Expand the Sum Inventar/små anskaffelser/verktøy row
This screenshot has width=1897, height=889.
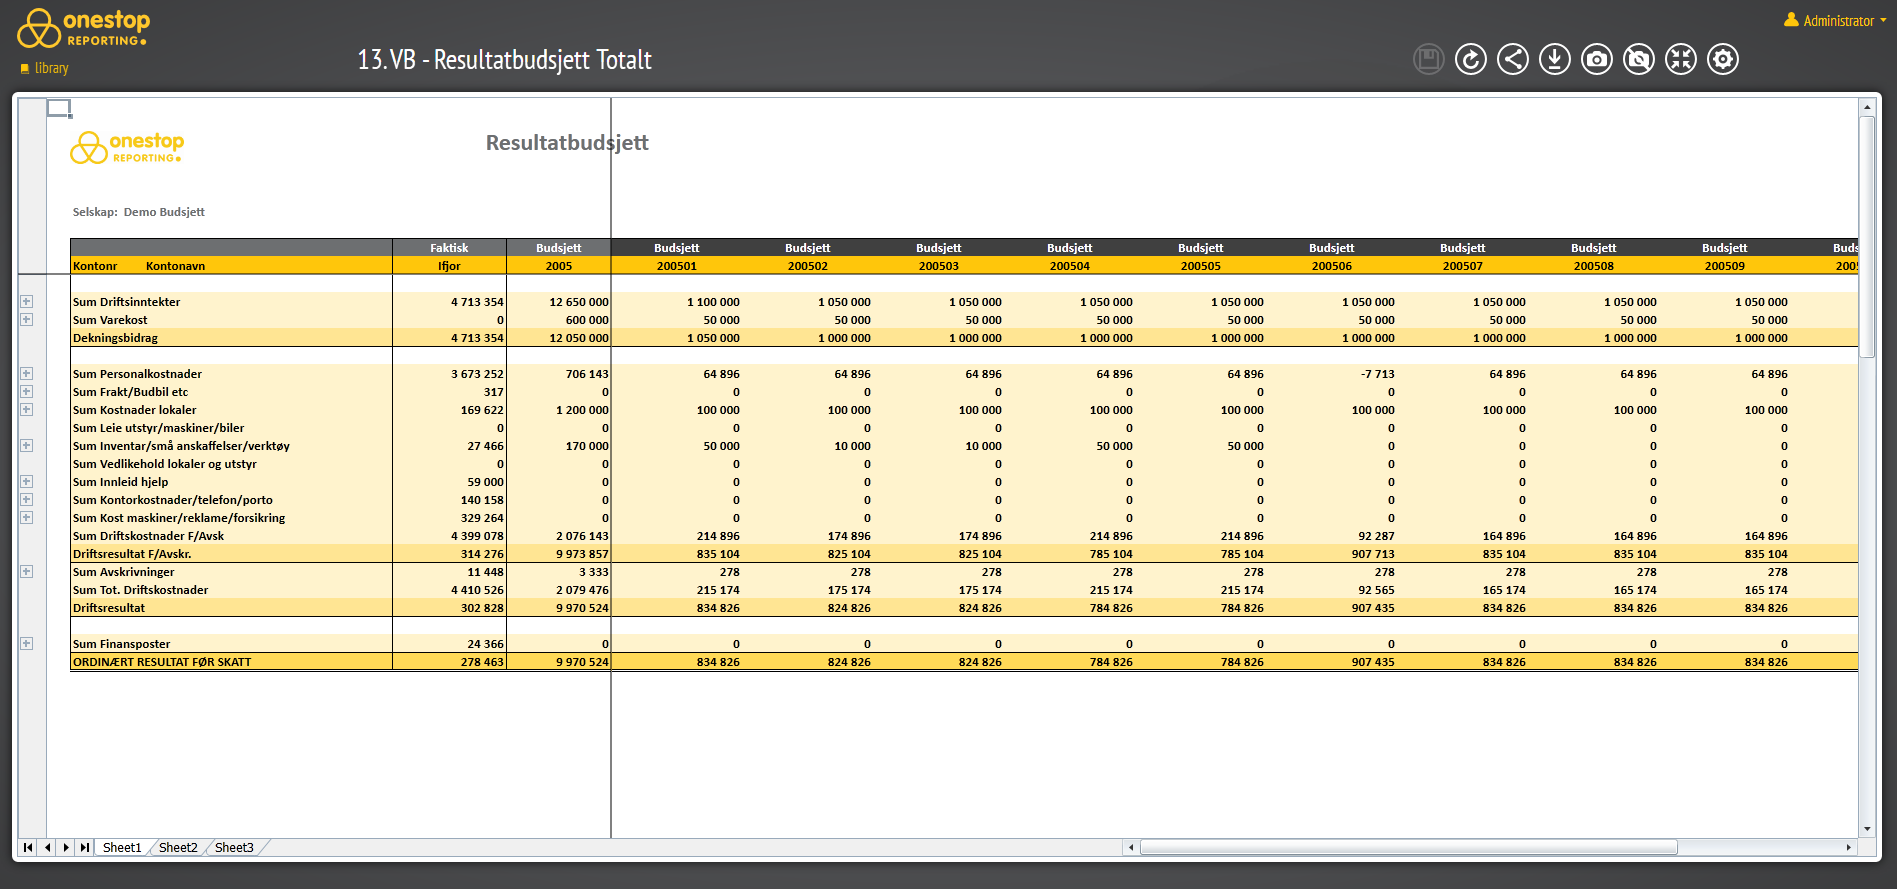[x=27, y=446]
